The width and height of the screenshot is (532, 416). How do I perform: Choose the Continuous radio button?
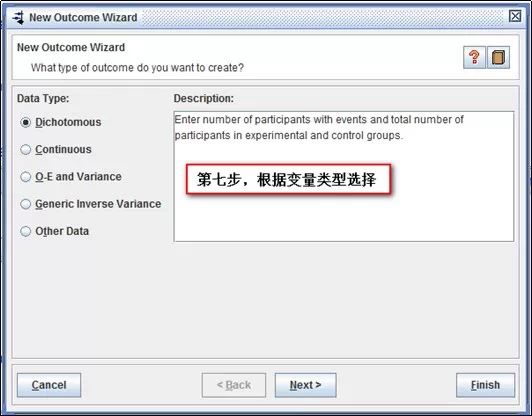25,149
